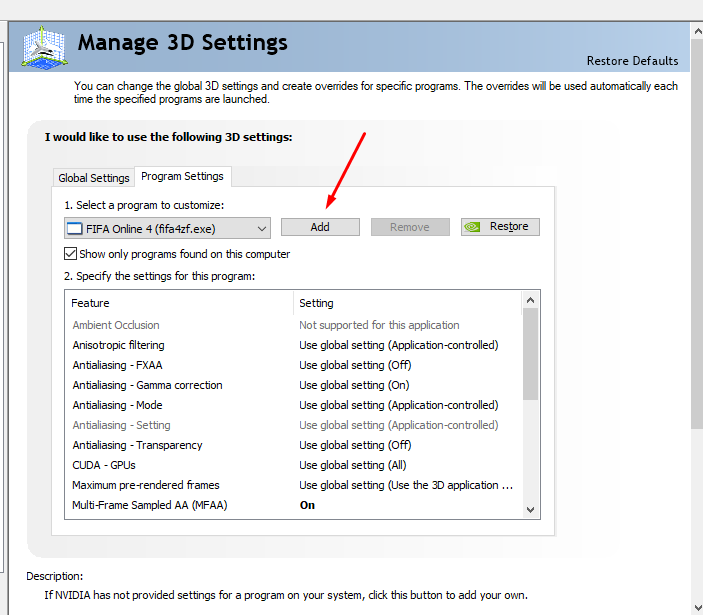Click the FIFA Online 4 program icon
This screenshot has width=703, height=615.
[x=74, y=228]
